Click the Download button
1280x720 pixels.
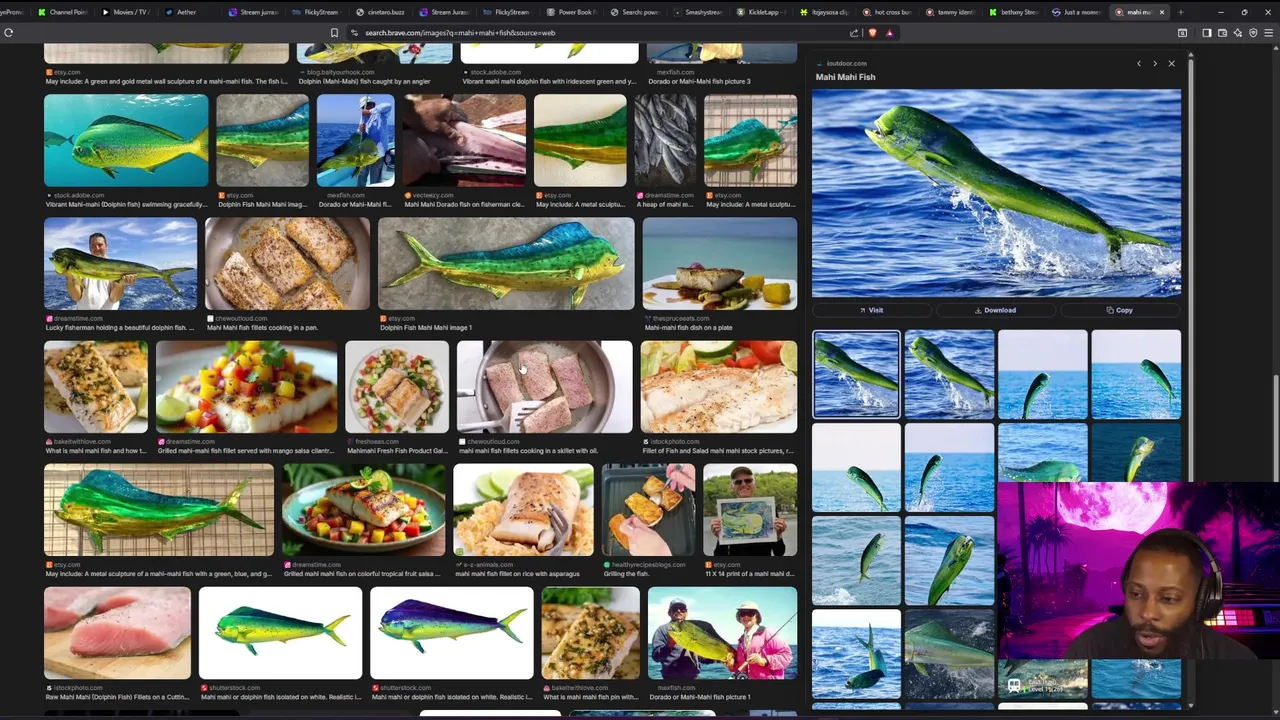coord(995,310)
